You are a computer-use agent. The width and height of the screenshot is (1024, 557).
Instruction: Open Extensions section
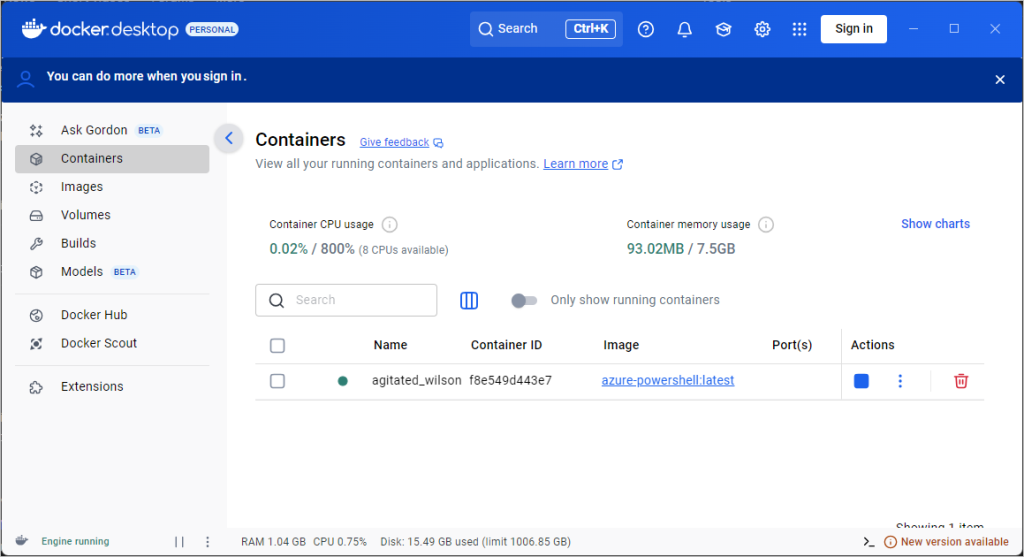(112, 387)
